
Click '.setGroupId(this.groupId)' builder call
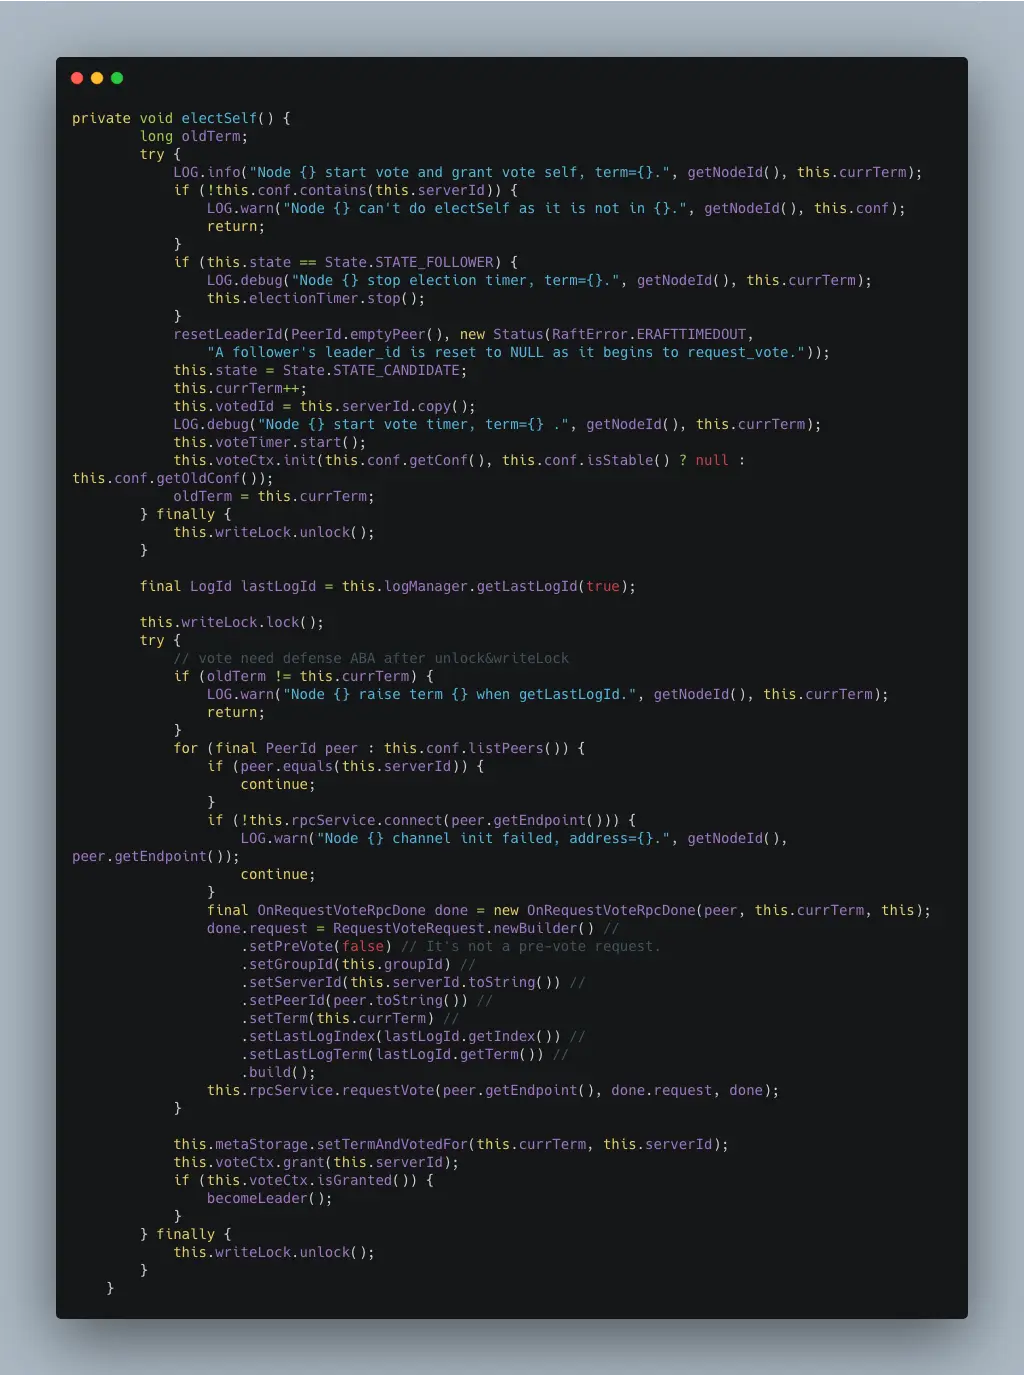[x=346, y=964]
